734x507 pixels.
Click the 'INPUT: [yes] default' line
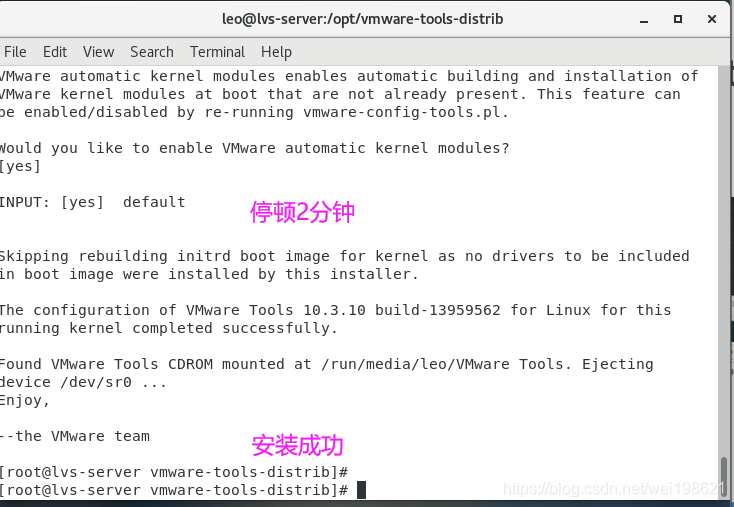tap(92, 202)
